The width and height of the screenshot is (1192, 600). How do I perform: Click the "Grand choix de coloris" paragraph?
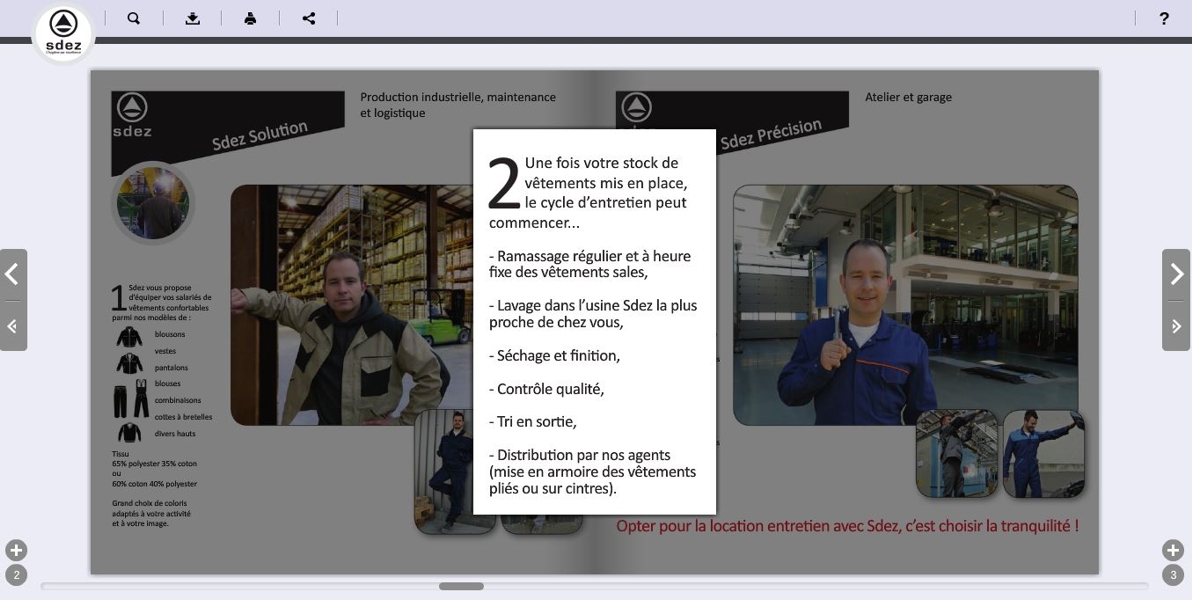click(x=150, y=513)
